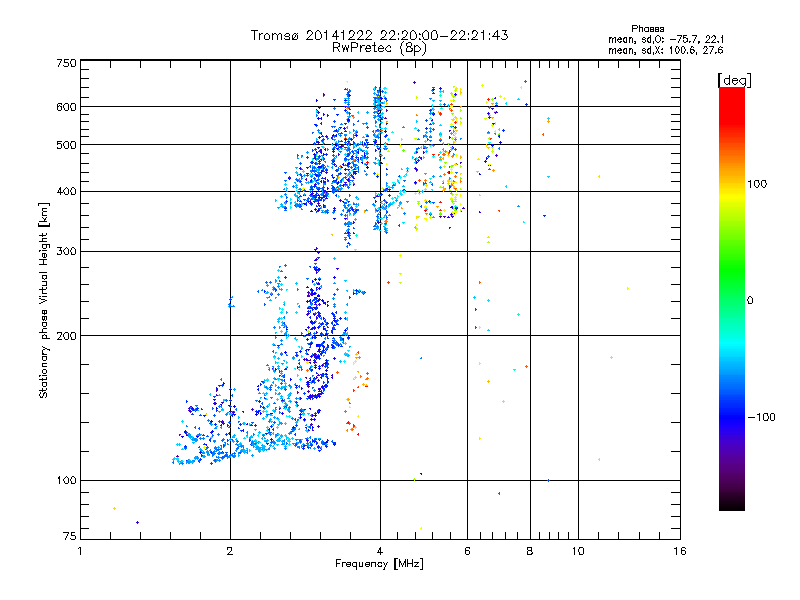Screen dimensions: 800x600
Task: Click the x-axis frequency tick label "4"
Action: (x=380, y=551)
